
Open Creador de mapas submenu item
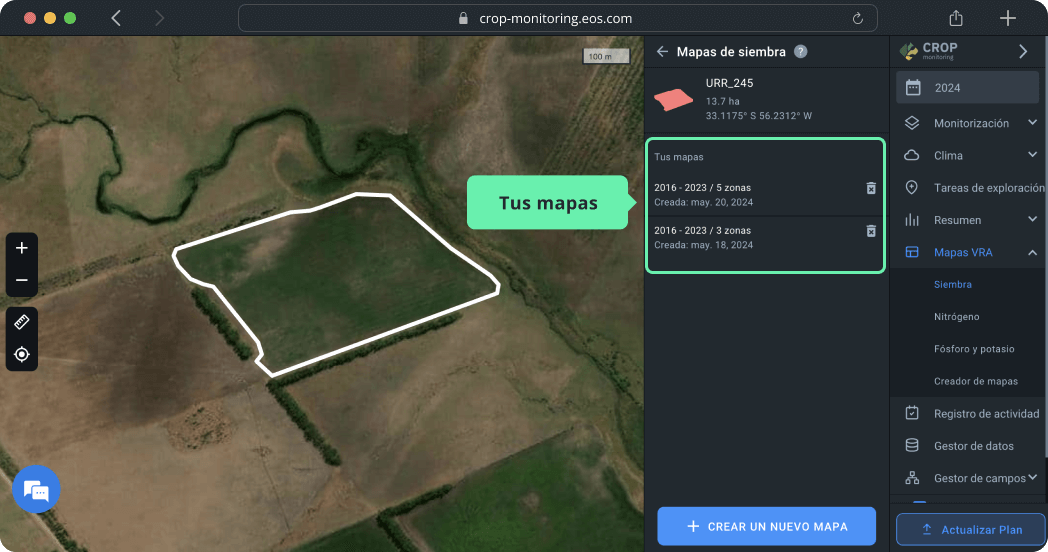pyautogui.click(x=975, y=381)
